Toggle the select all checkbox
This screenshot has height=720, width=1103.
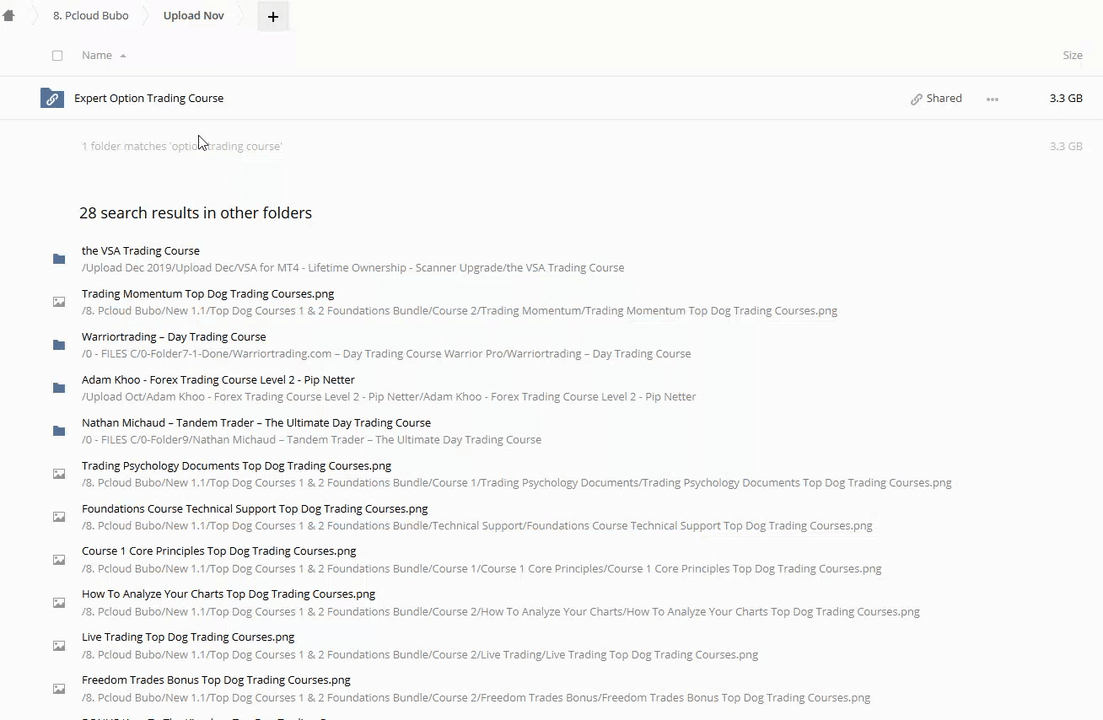click(x=57, y=56)
